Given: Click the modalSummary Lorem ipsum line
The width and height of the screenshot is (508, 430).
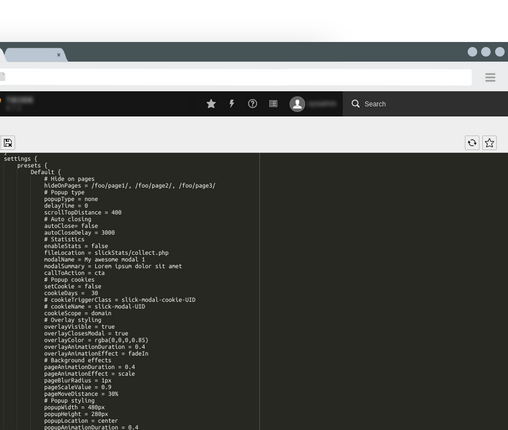Looking at the screenshot, I should (113, 266).
